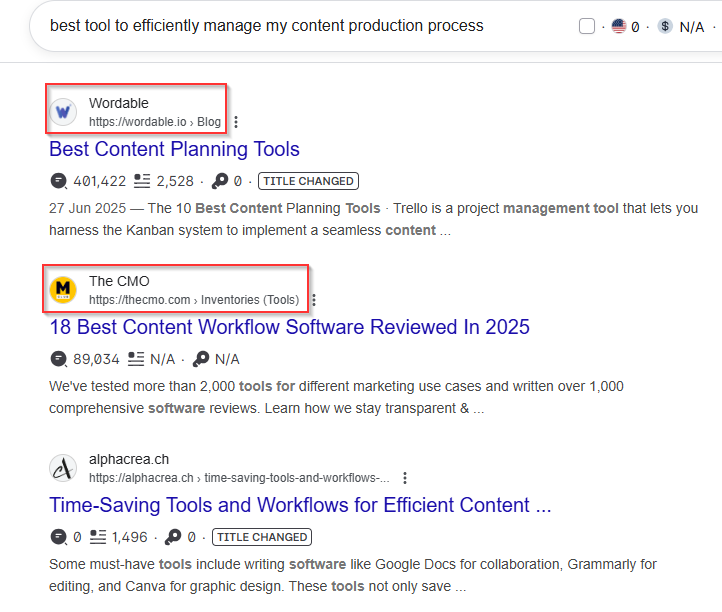Click Wordable's TITLE CHANGED badge
Screen dimensions: 722x612
coord(308,181)
